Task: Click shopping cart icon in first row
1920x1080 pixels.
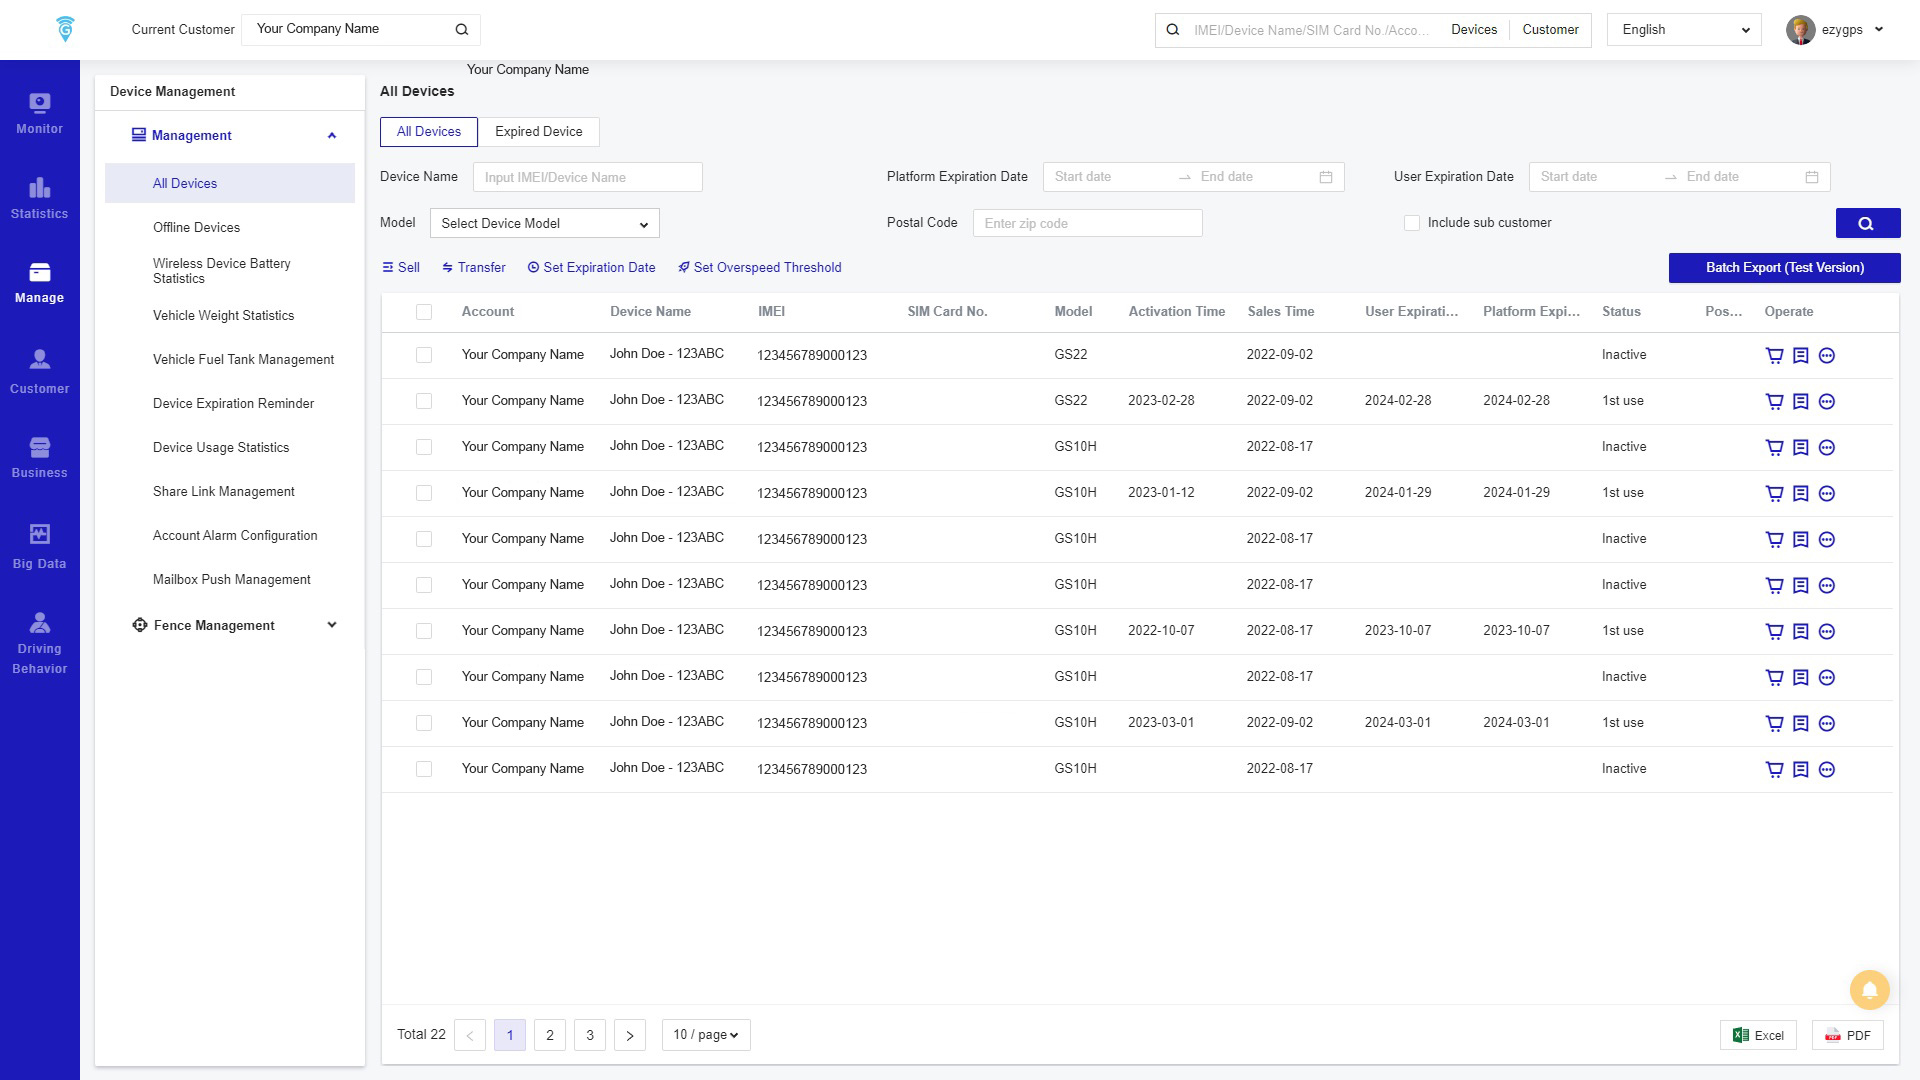Action: tap(1774, 355)
